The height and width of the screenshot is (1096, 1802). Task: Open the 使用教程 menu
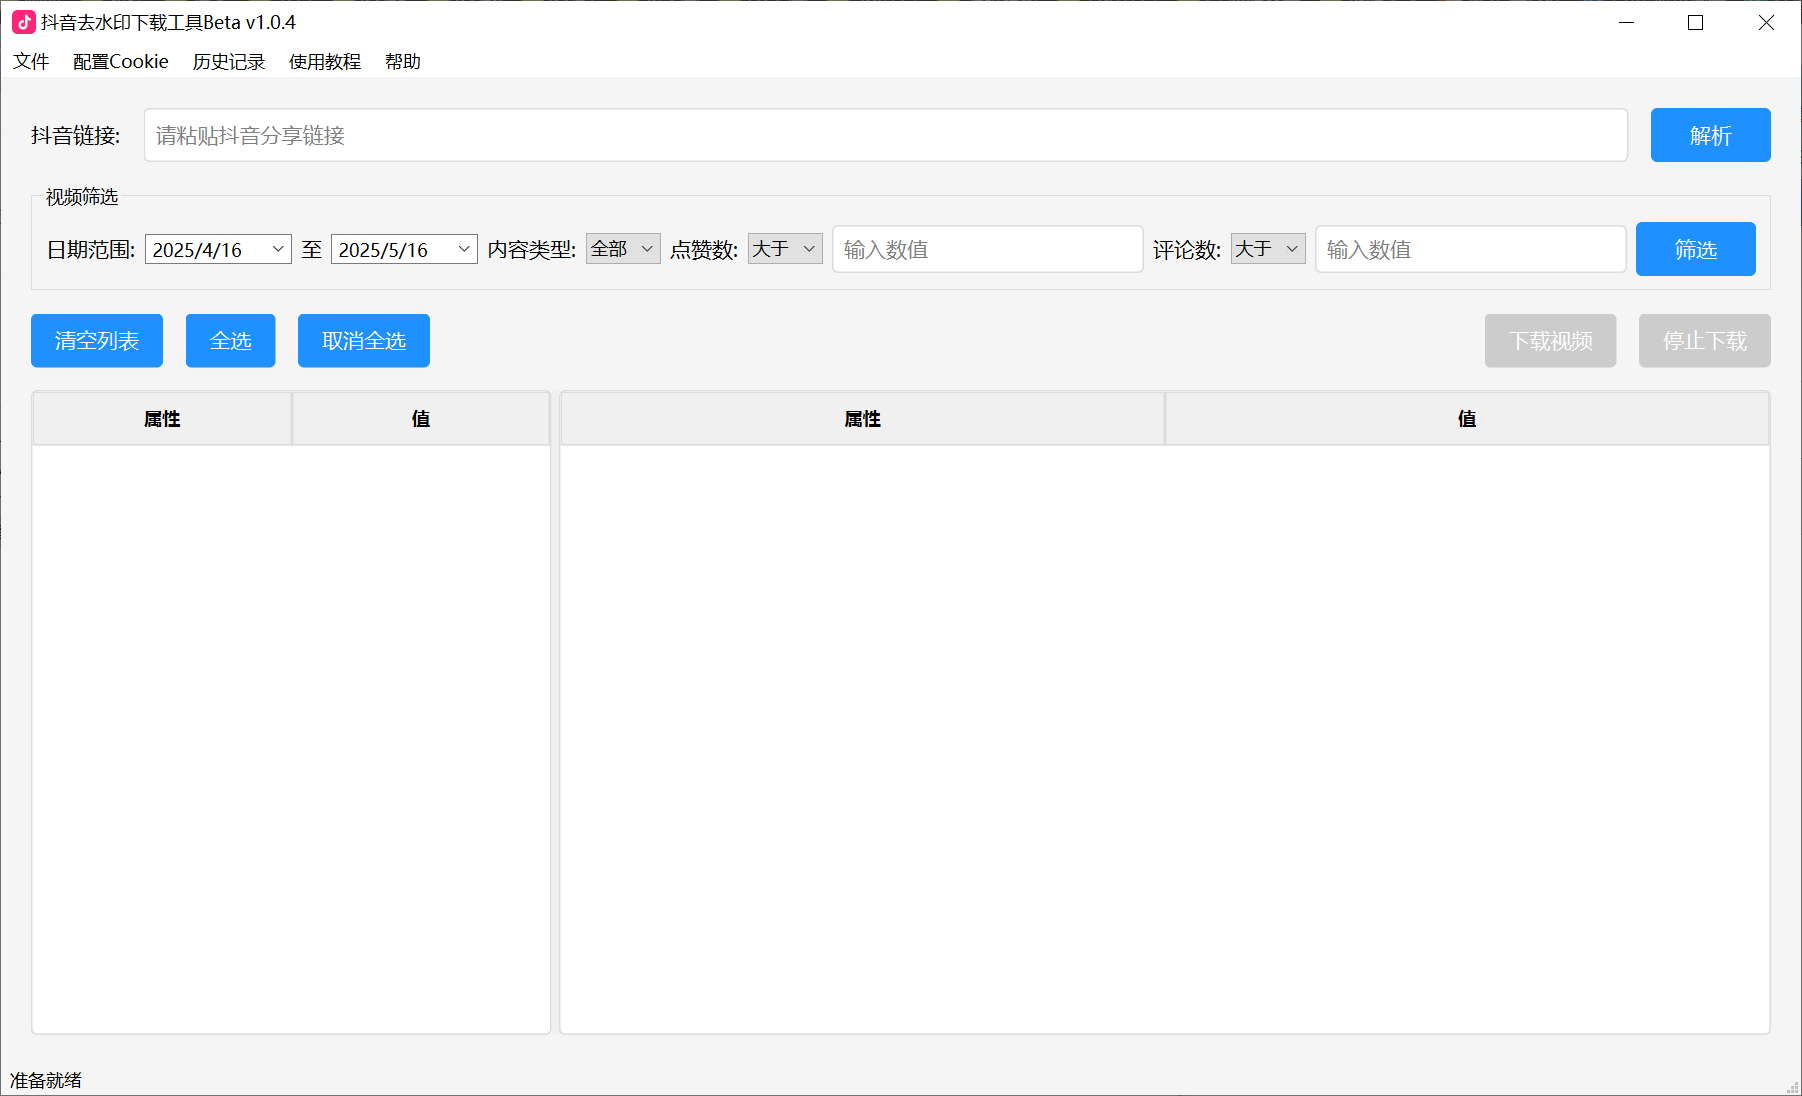[x=323, y=61]
